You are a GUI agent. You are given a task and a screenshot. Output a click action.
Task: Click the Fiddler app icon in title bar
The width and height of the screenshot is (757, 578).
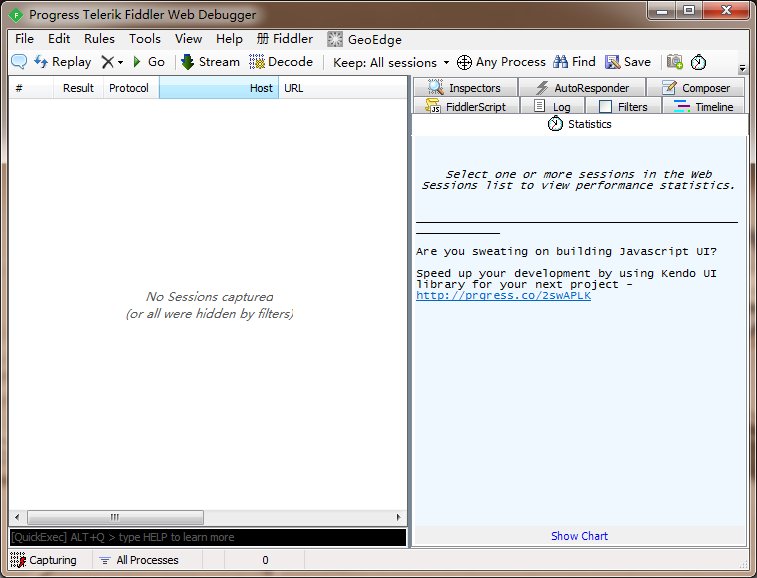point(16,15)
